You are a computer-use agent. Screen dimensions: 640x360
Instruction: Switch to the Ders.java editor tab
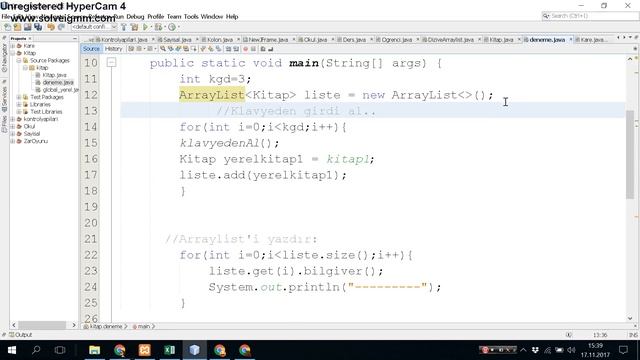[353, 40]
